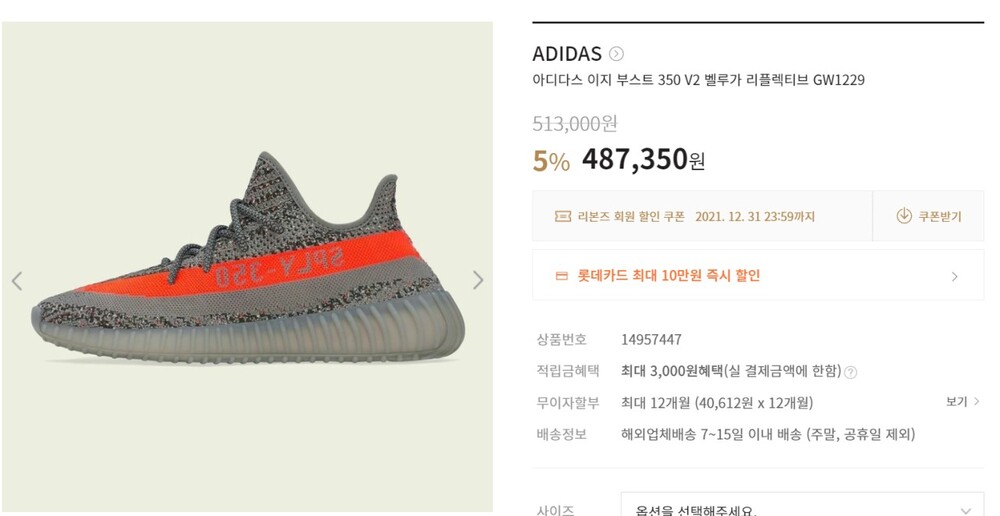Show the next product image
Viewport: 1000px width, 516px height.
click(x=478, y=279)
